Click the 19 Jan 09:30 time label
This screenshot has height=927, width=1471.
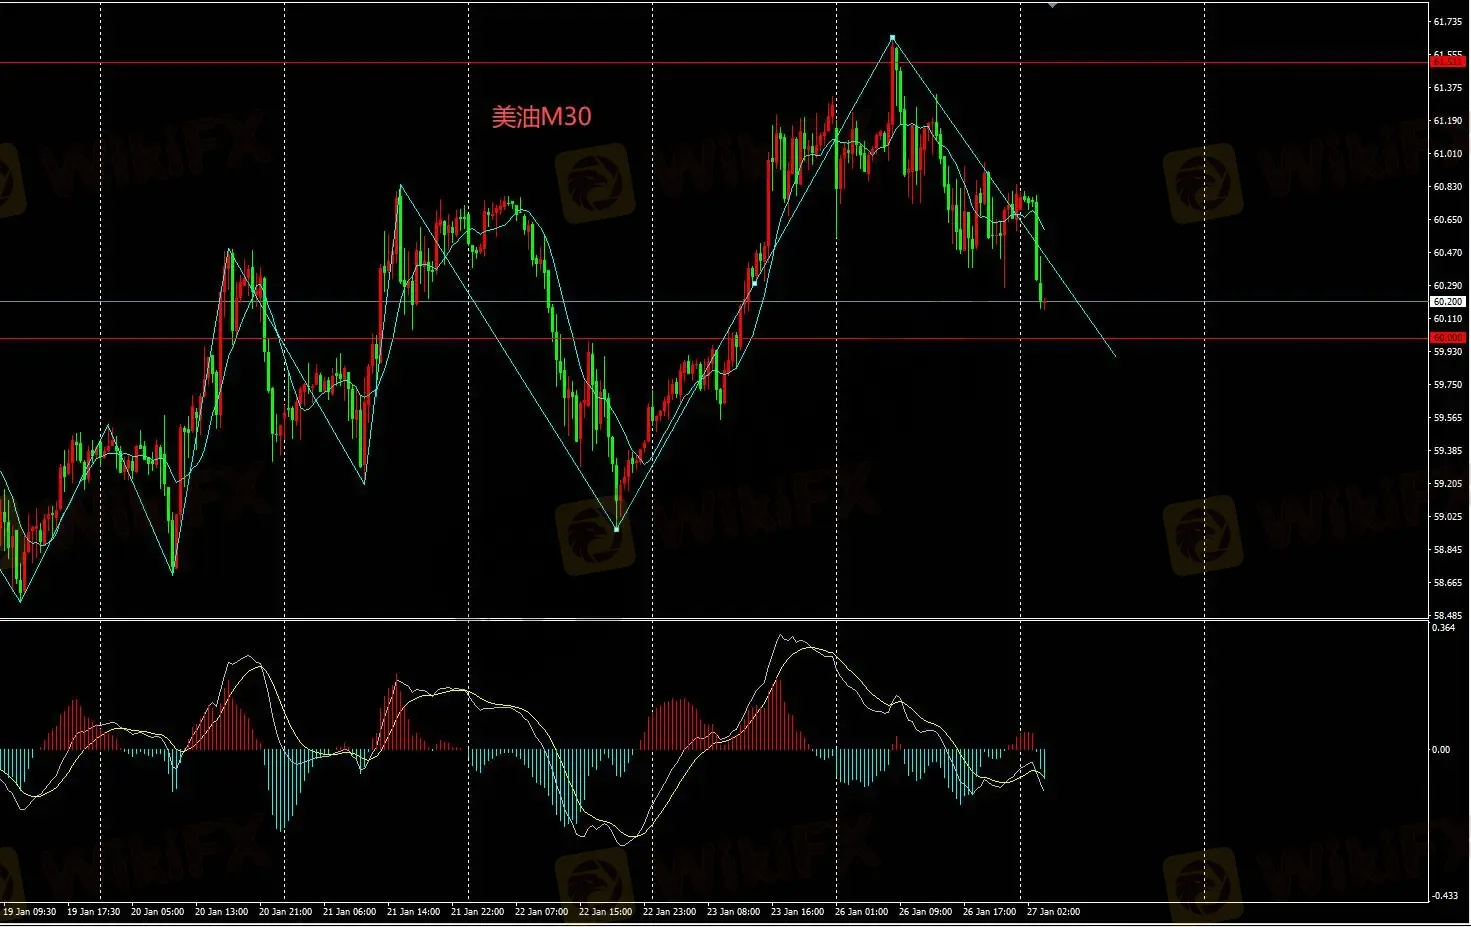click(30, 912)
